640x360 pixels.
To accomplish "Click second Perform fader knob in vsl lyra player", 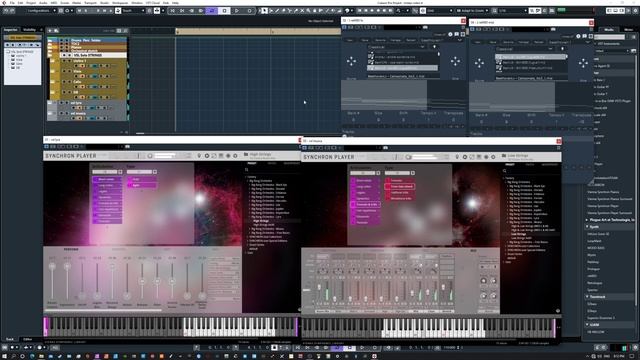I will point(67,266).
